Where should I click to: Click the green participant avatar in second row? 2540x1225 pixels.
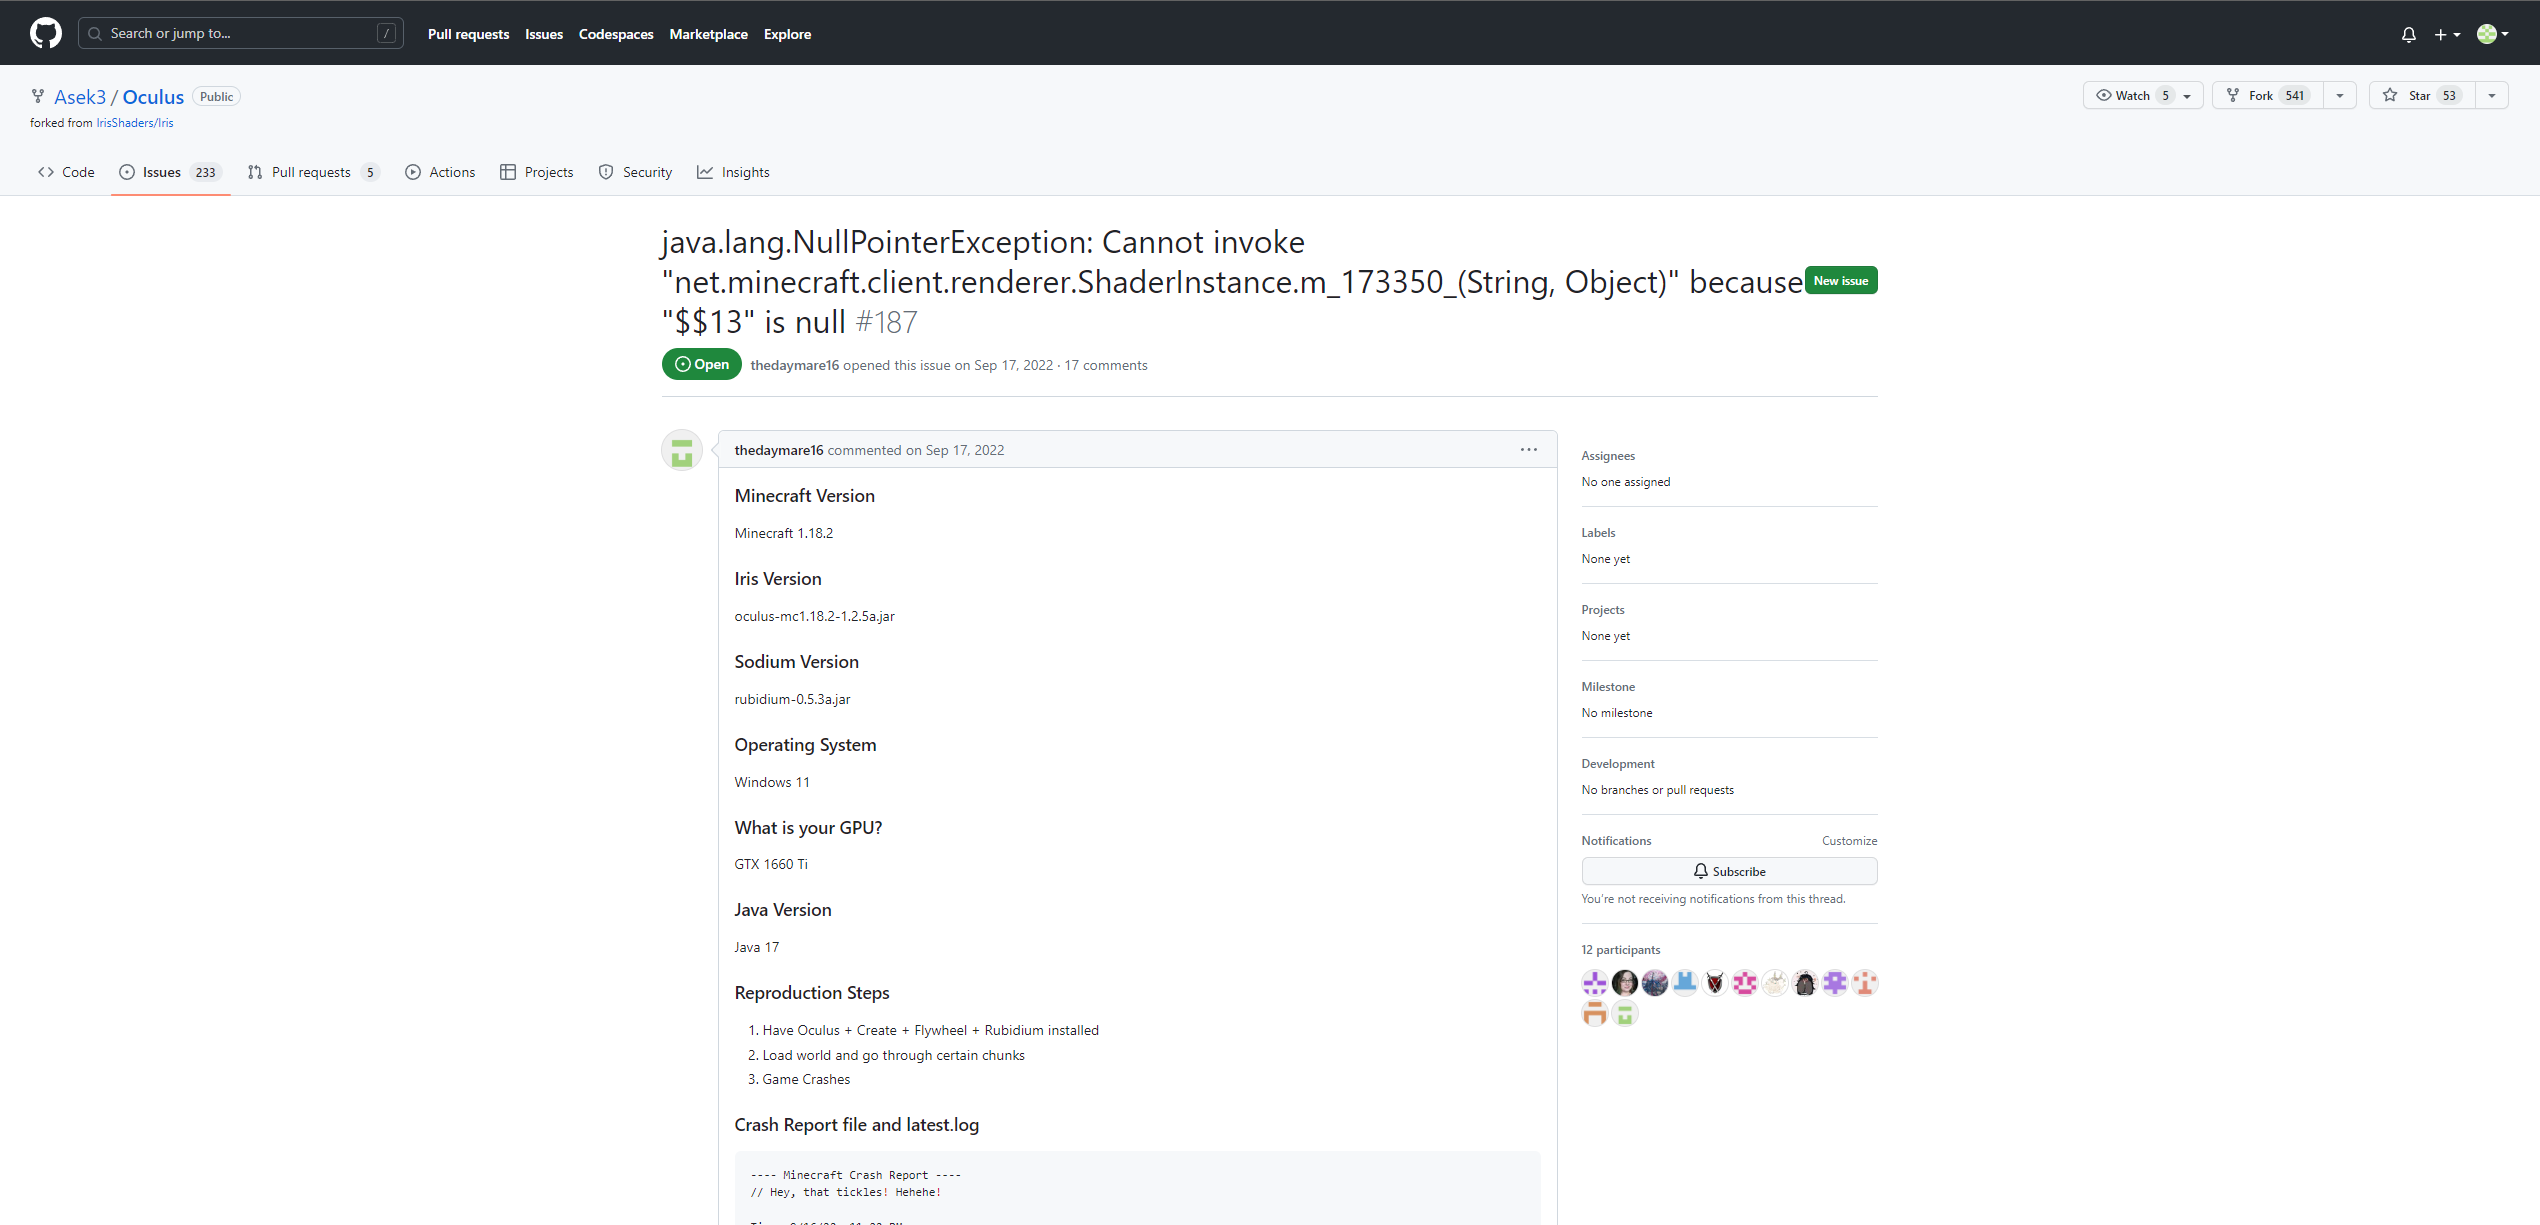pos(1625,1014)
